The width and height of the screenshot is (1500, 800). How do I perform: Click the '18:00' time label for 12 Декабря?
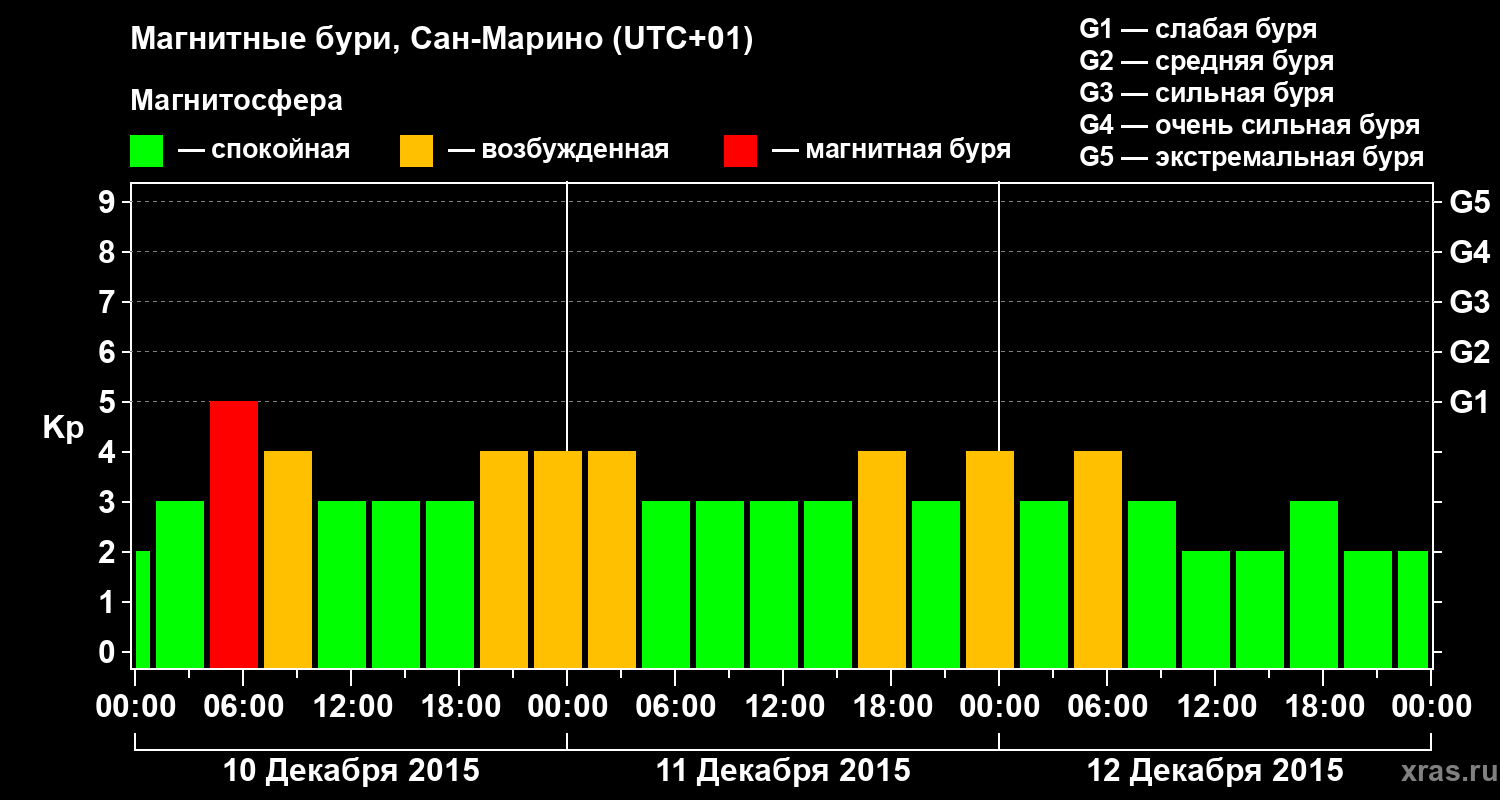pos(1323,707)
